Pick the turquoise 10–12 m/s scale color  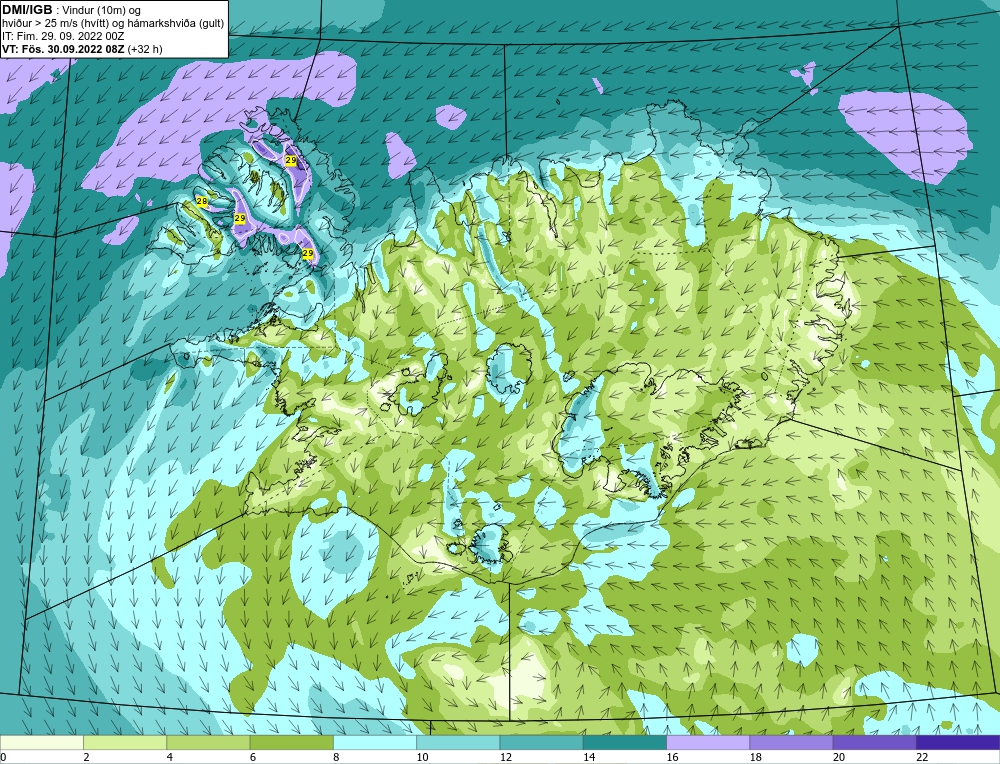(458, 742)
